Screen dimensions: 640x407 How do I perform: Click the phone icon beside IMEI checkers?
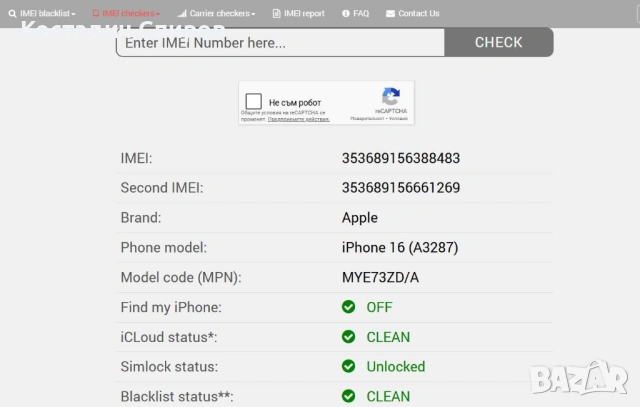click(96, 13)
